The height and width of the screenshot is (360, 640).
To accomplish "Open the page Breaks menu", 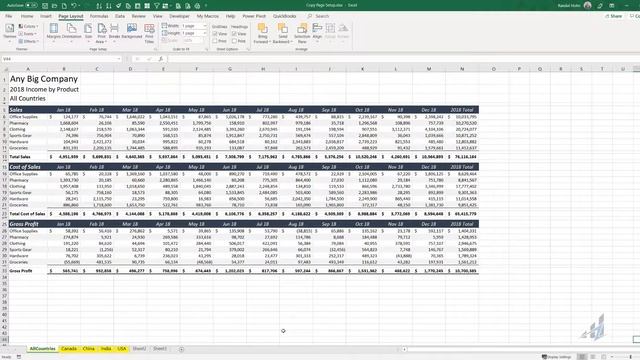I will [x=114, y=32].
